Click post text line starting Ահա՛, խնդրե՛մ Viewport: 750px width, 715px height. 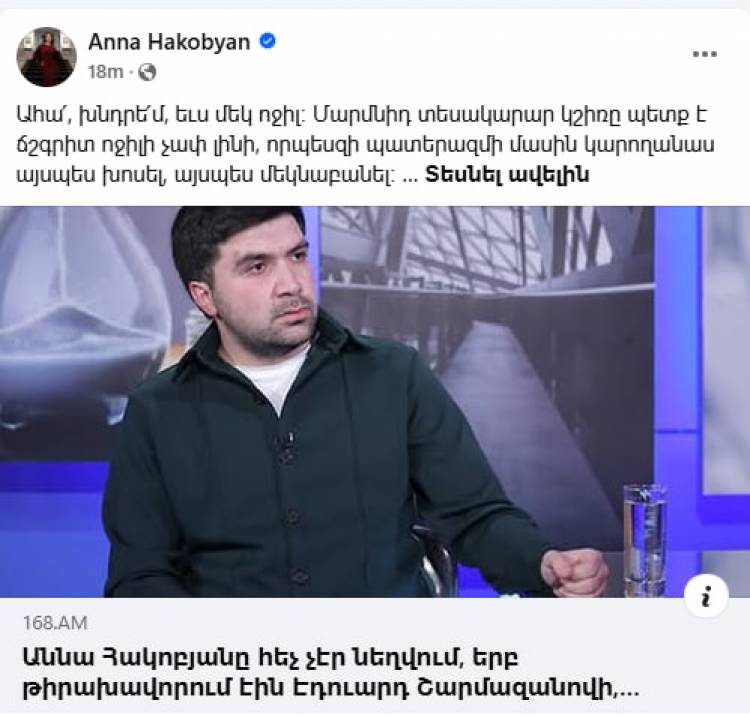coord(361,116)
